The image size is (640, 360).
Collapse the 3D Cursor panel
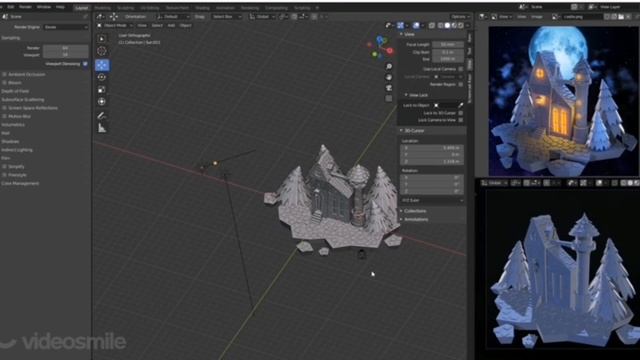click(x=413, y=131)
